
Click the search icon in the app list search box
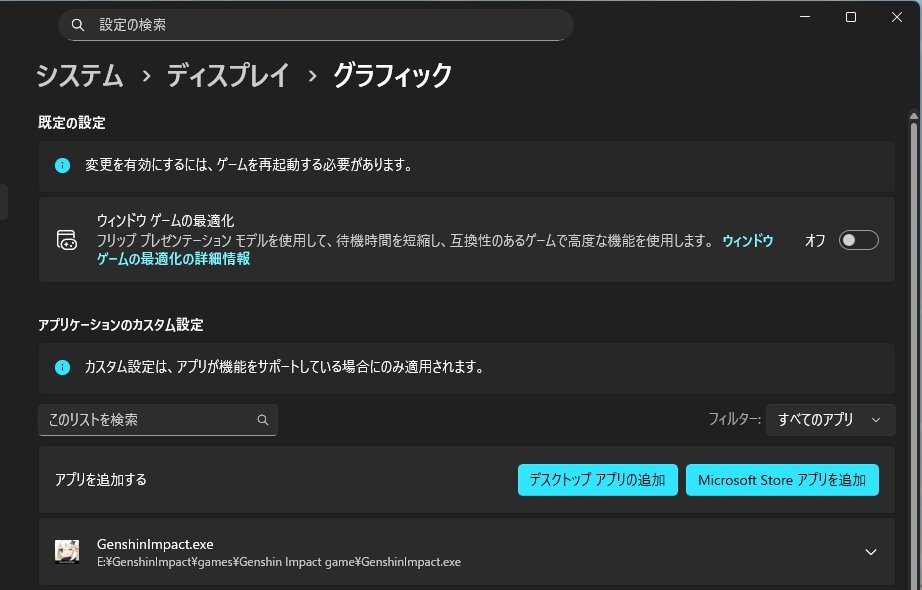pyautogui.click(x=263, y=420)
